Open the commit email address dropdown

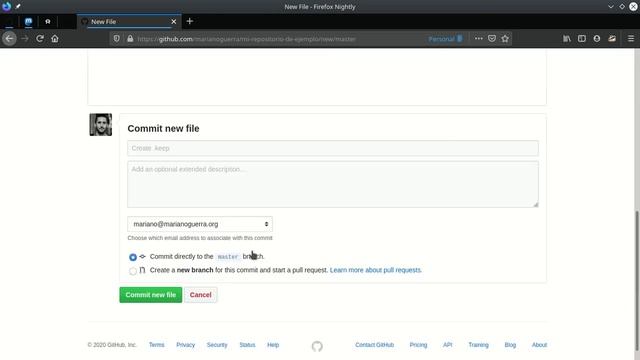(200, 224)
